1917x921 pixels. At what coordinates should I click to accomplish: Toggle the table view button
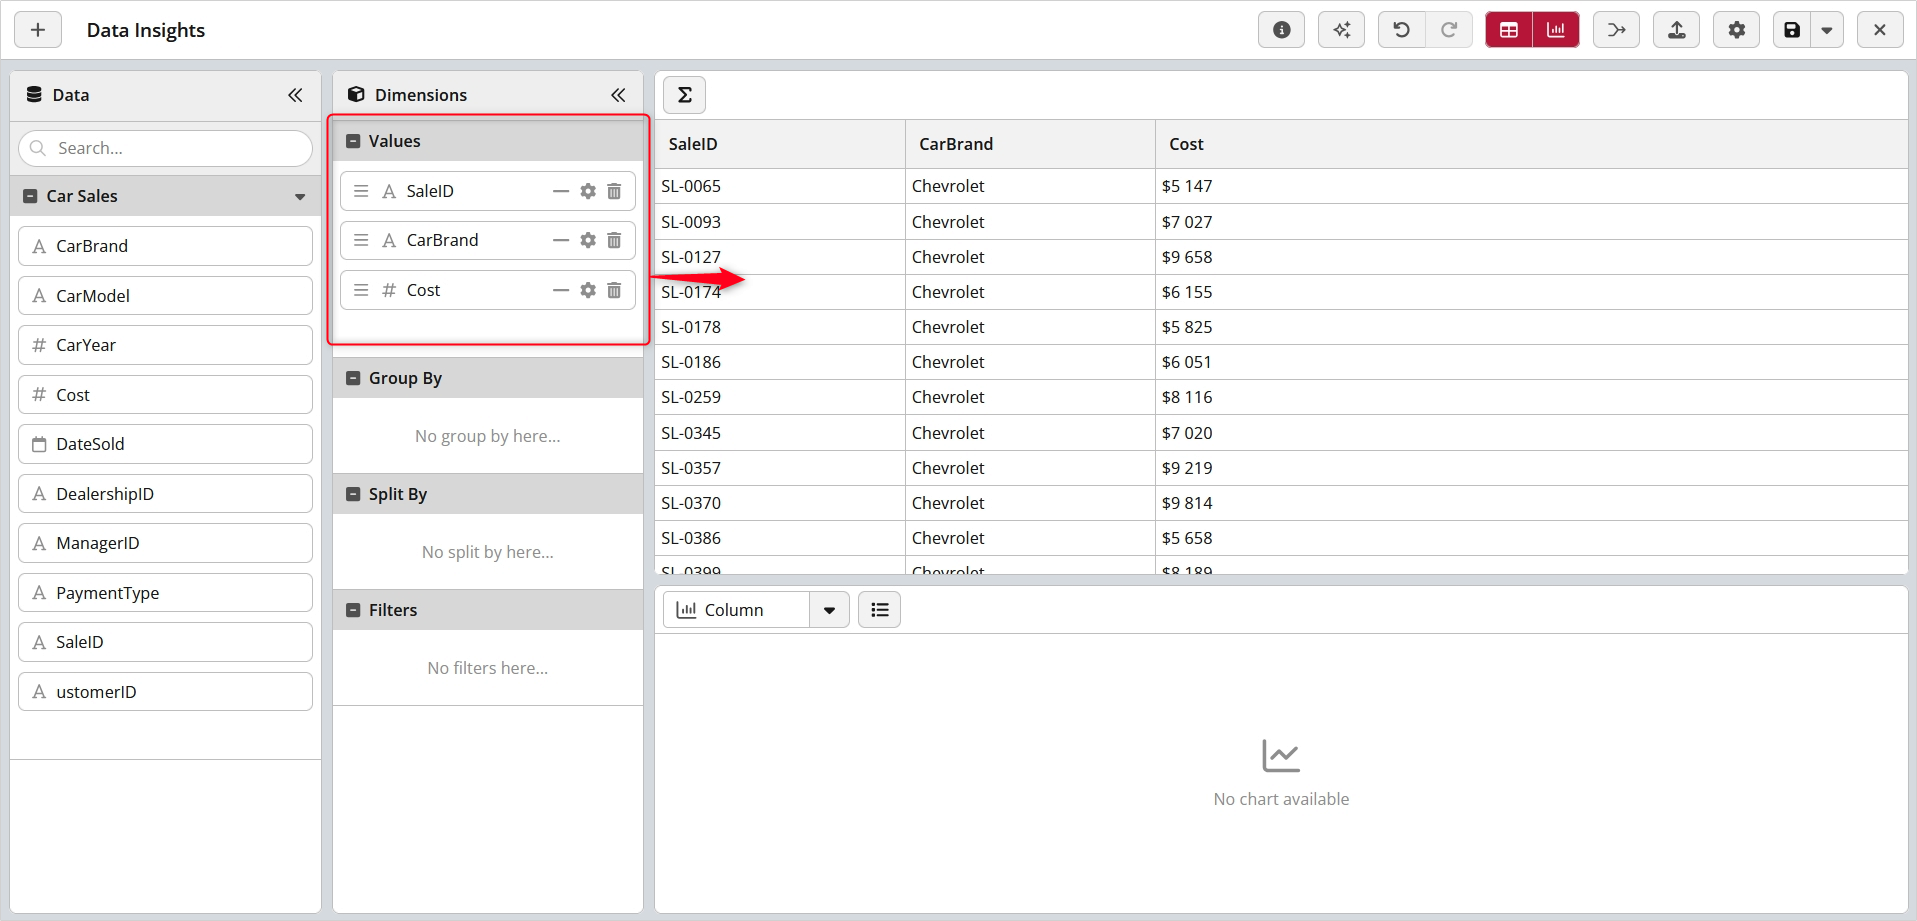pos(1509,30)
